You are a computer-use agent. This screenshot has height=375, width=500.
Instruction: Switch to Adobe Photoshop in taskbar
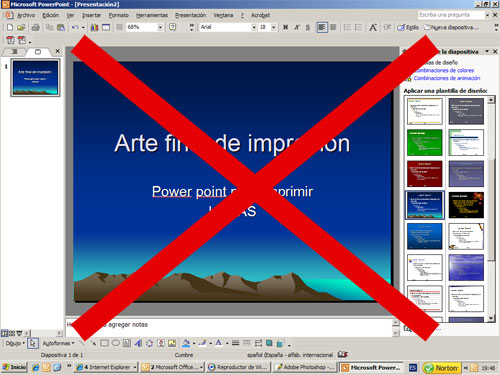click(305, 367)
